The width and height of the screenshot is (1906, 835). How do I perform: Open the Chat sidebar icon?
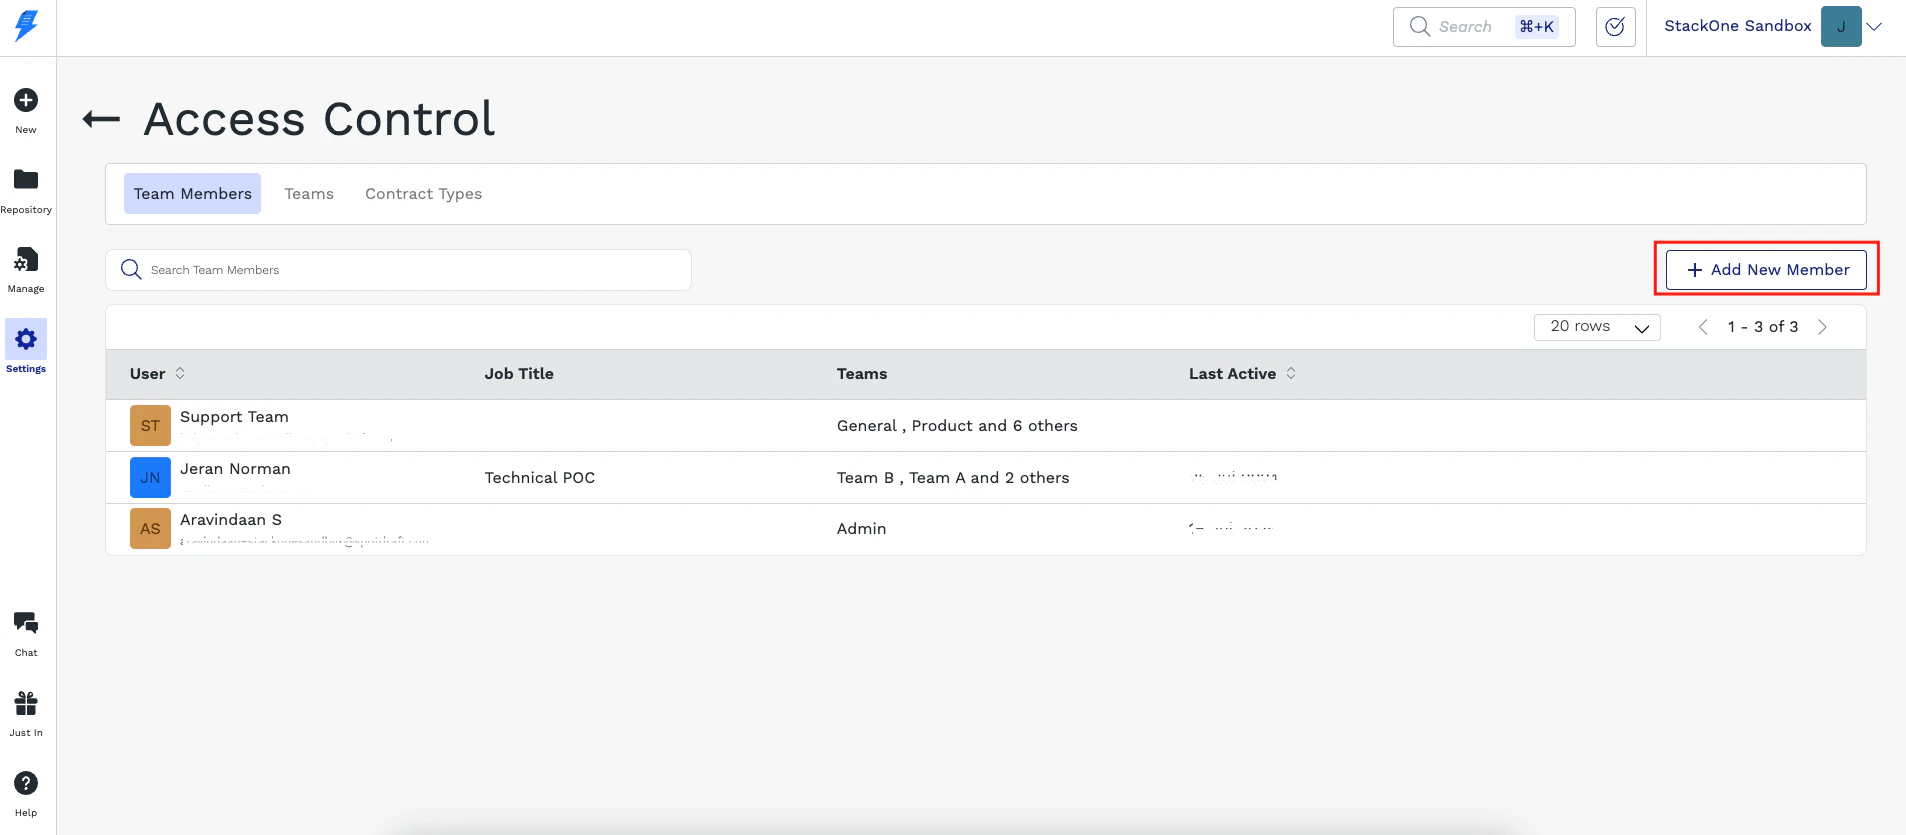pyautogui.click(x=26, y=623)
